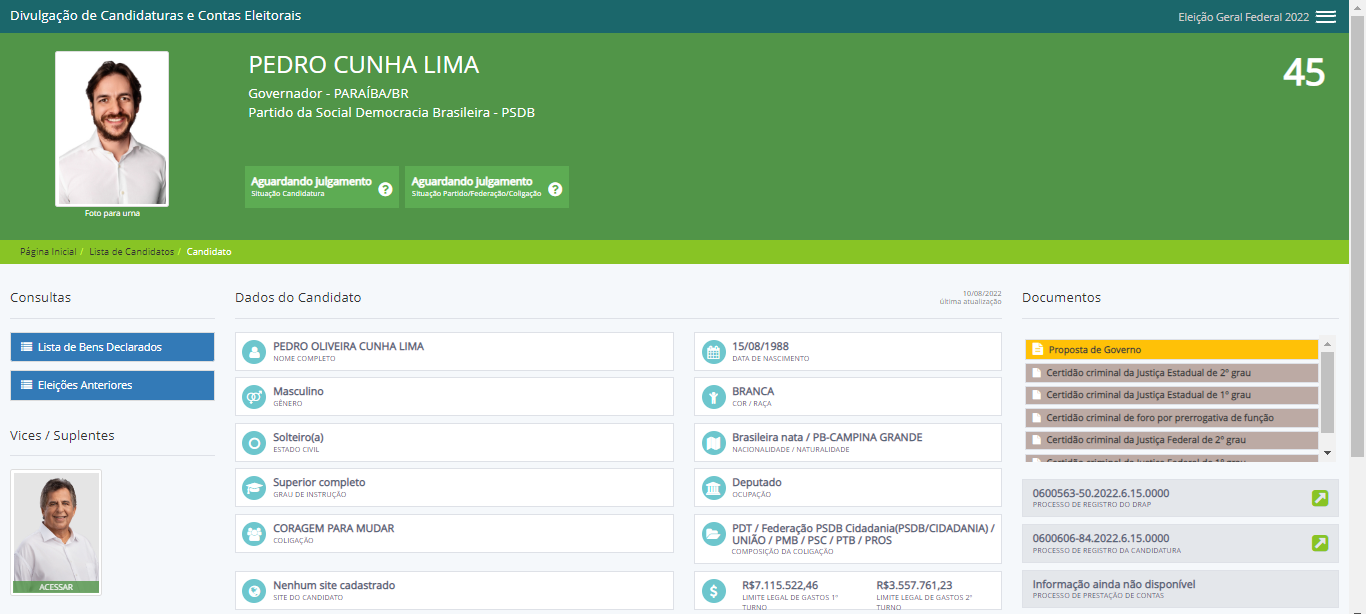Click the graduation cap icon beside Superior completo
1366x614 pixels.
click(x=254, y=487)
